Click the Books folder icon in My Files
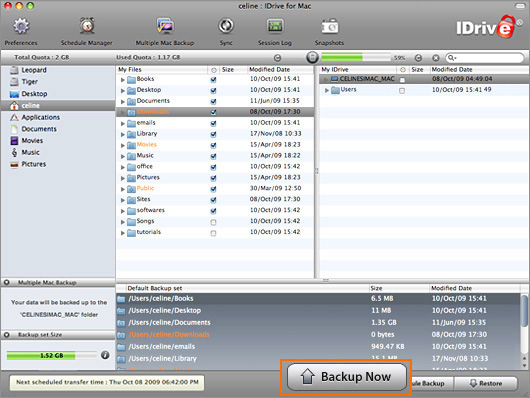The height and width of the screenshot is (398, 530). (x=131, y=80)
